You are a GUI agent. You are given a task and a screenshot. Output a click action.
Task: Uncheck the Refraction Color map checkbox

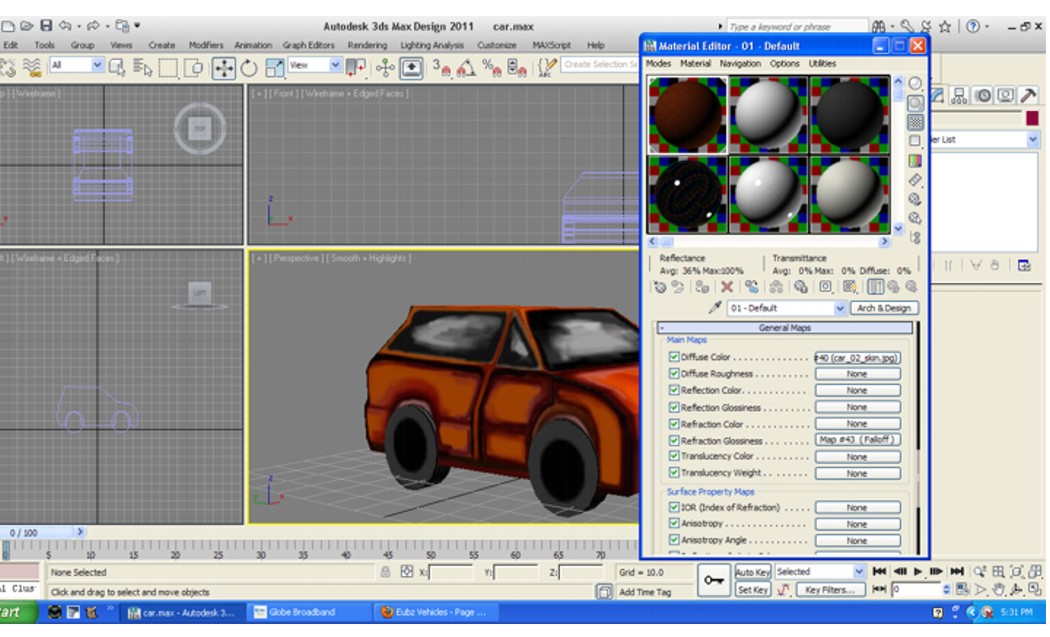[674, 424]
